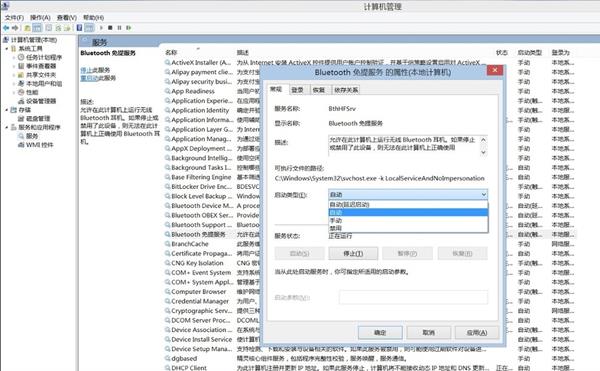Open the 文件(F) menu
Screen dimensions: 600x371
click(14, 18)
